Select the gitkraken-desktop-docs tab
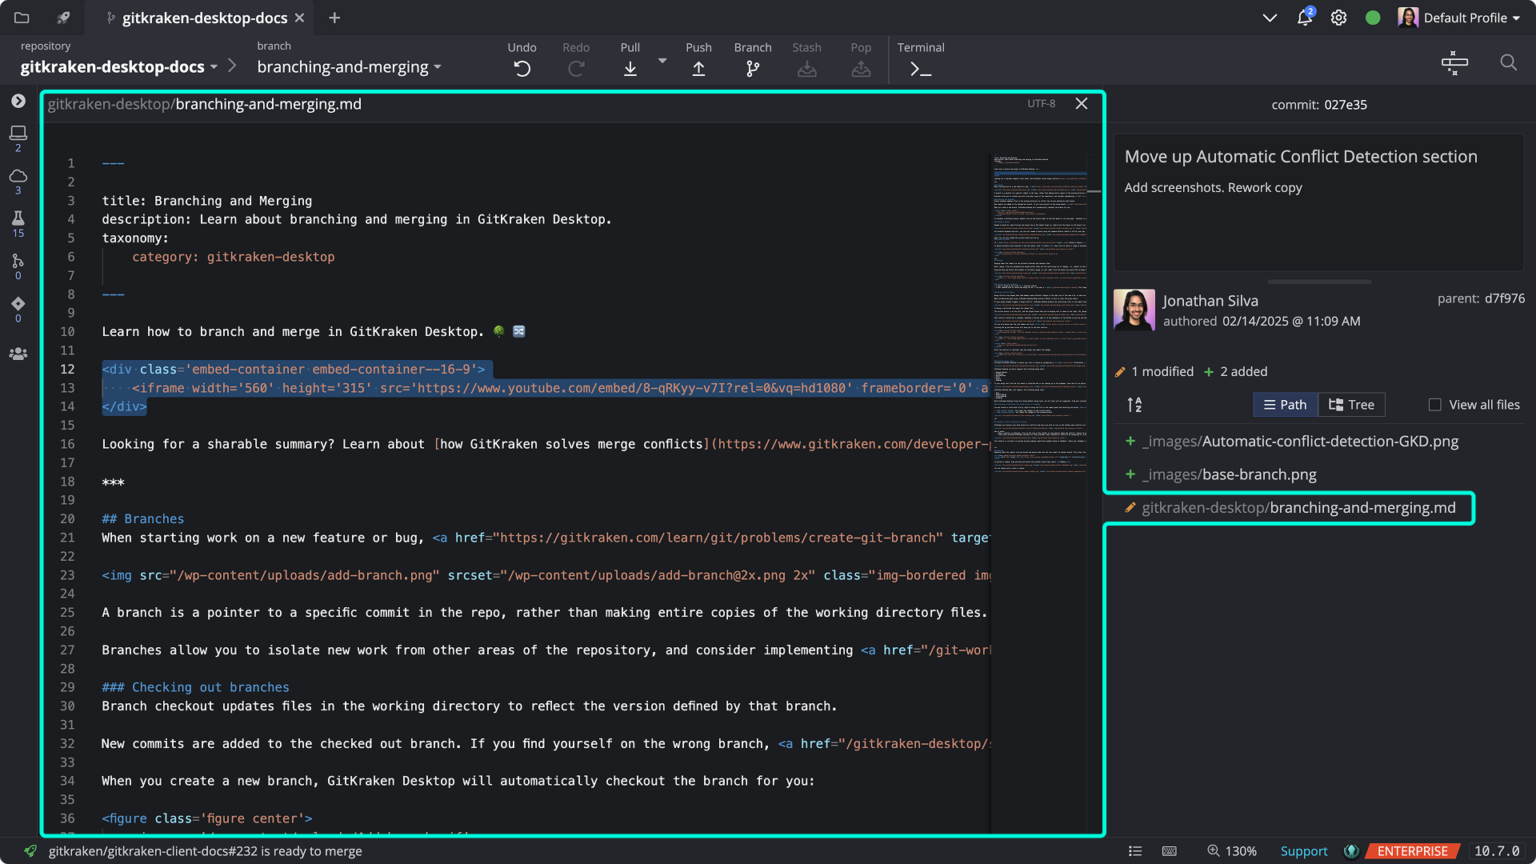 pos(203,17)
